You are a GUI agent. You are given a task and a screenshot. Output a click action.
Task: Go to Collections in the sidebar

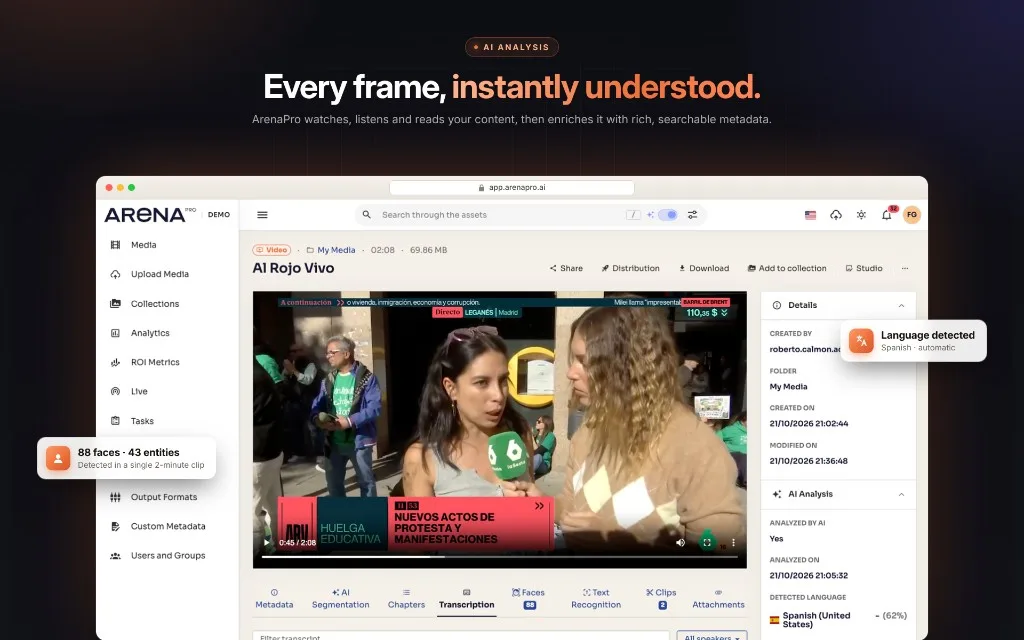pyautogui.click(x=144, y=304)
